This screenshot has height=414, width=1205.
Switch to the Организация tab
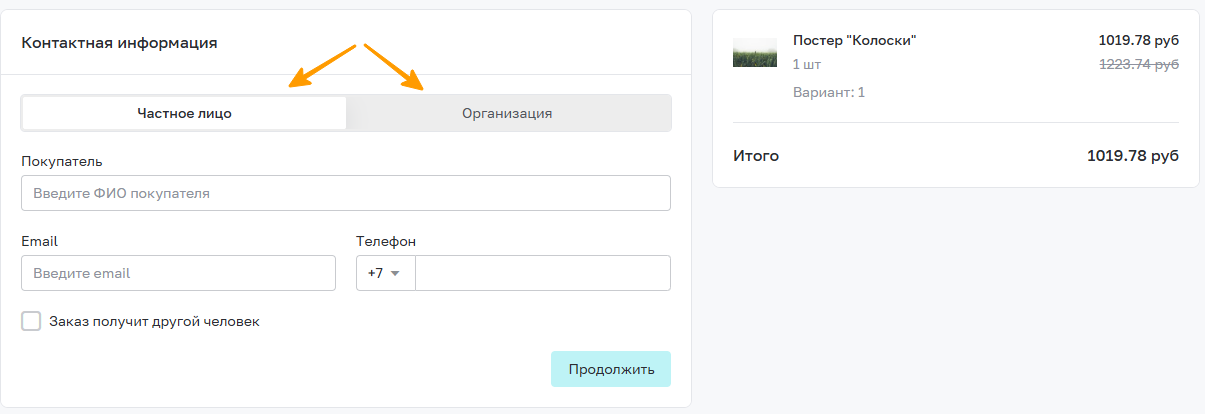tap(507, 113)
